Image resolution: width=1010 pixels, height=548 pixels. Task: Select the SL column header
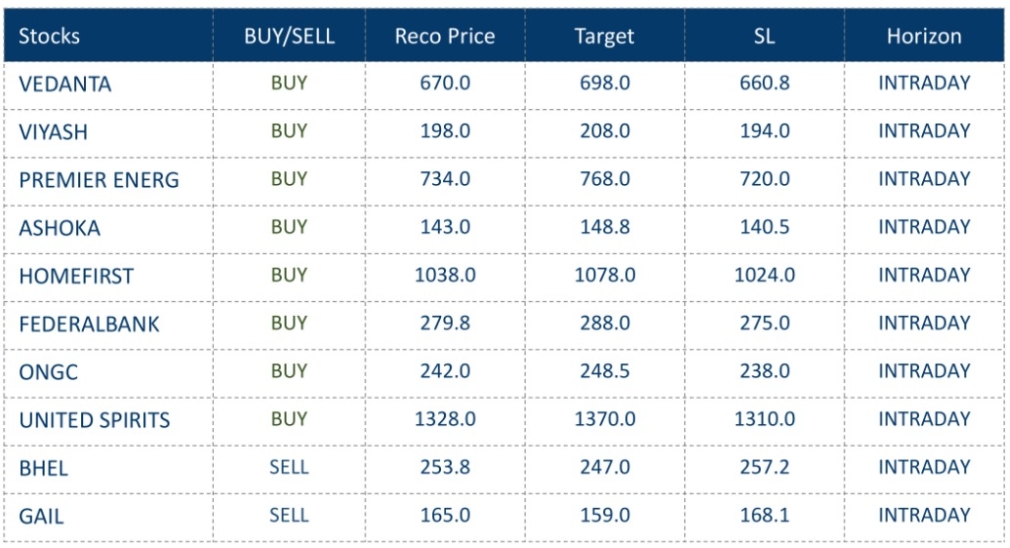point(764,36)
